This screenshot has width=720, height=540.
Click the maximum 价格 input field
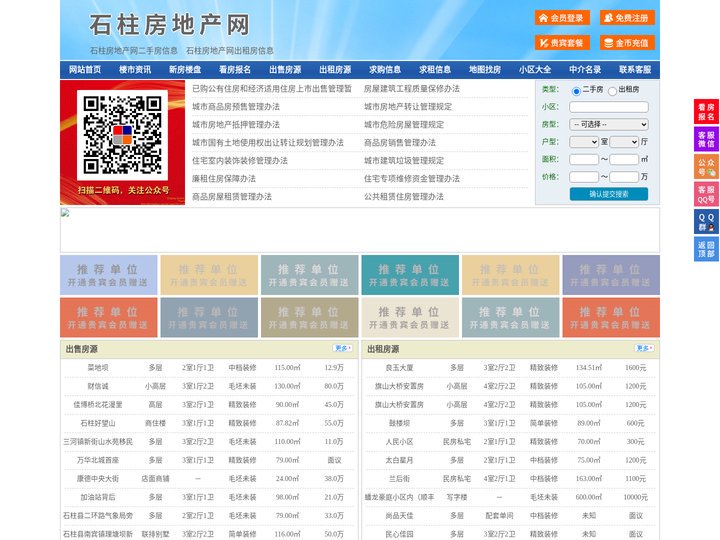624,177
